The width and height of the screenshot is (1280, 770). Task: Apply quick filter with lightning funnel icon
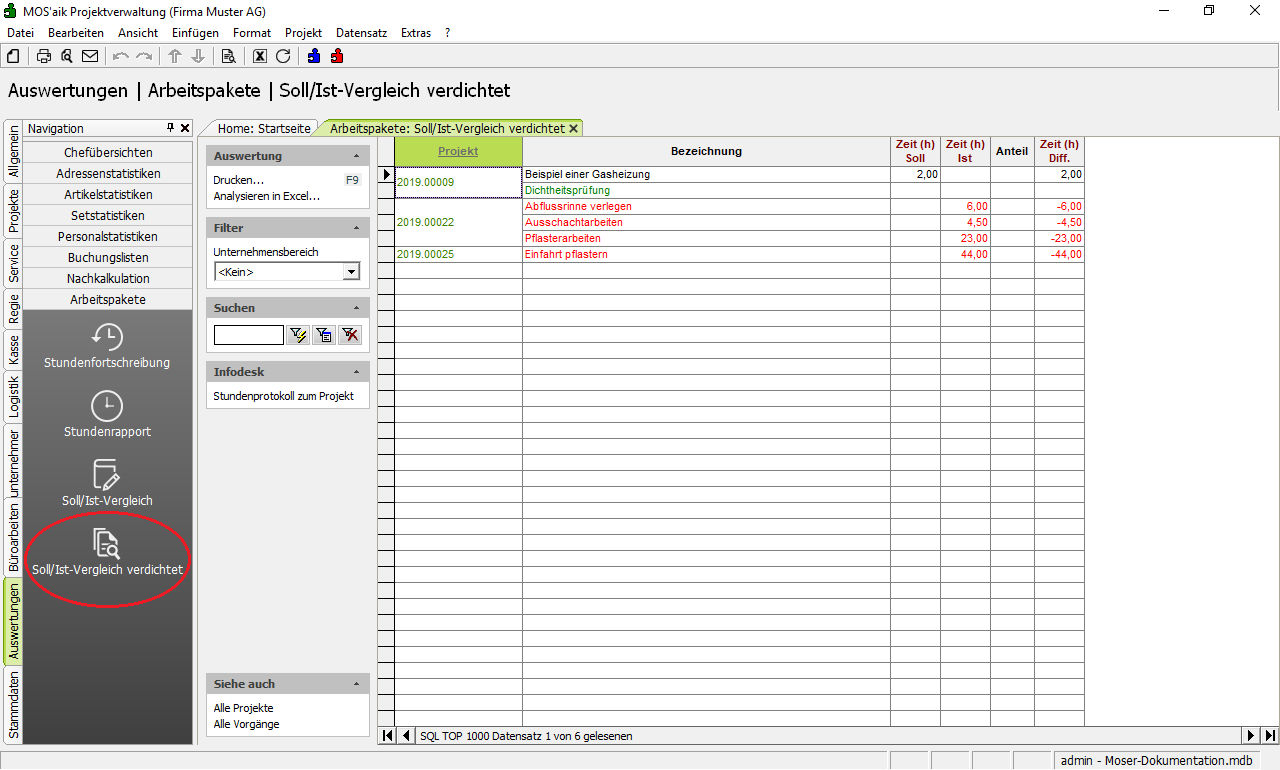(297, 335)
